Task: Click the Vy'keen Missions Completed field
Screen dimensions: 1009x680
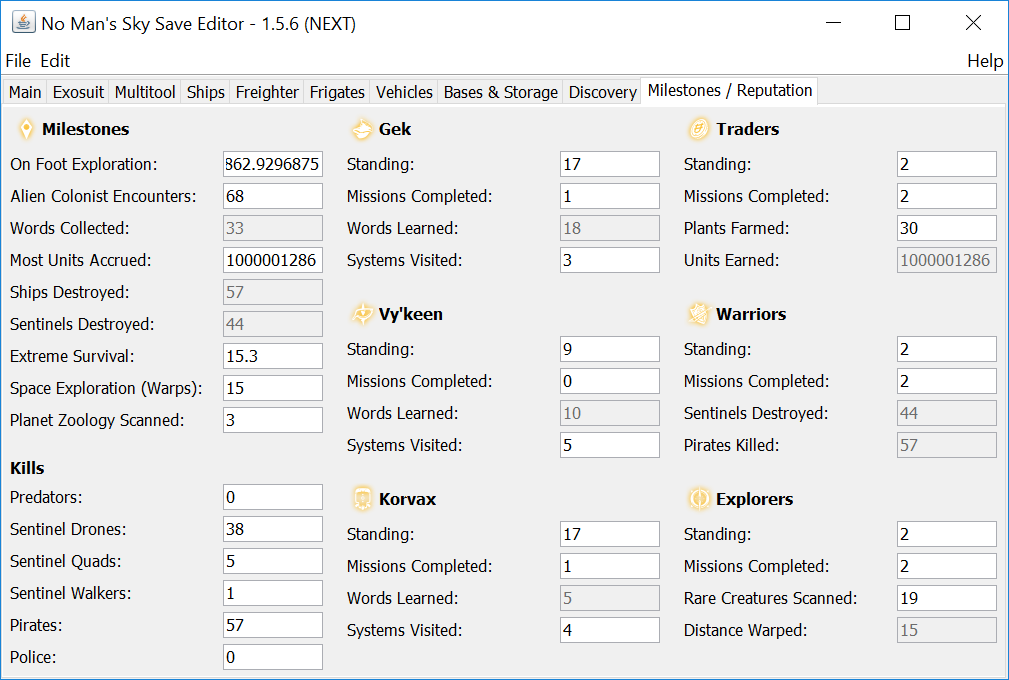Action: (x=609, y=381)
